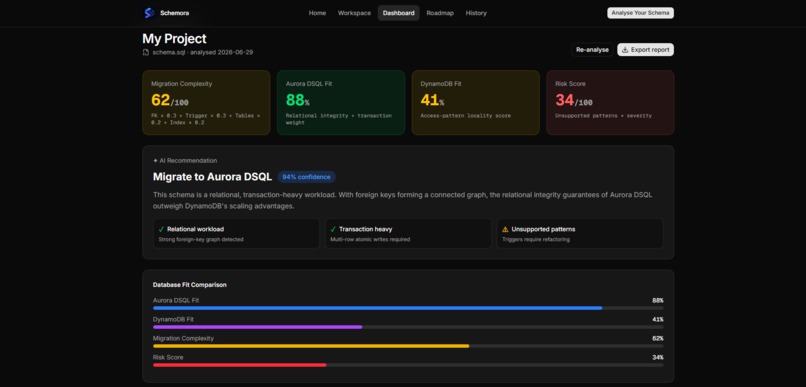Click the schema.sql file icon
Viewport: 806px width, 387px height.
[x=146, y=52]
